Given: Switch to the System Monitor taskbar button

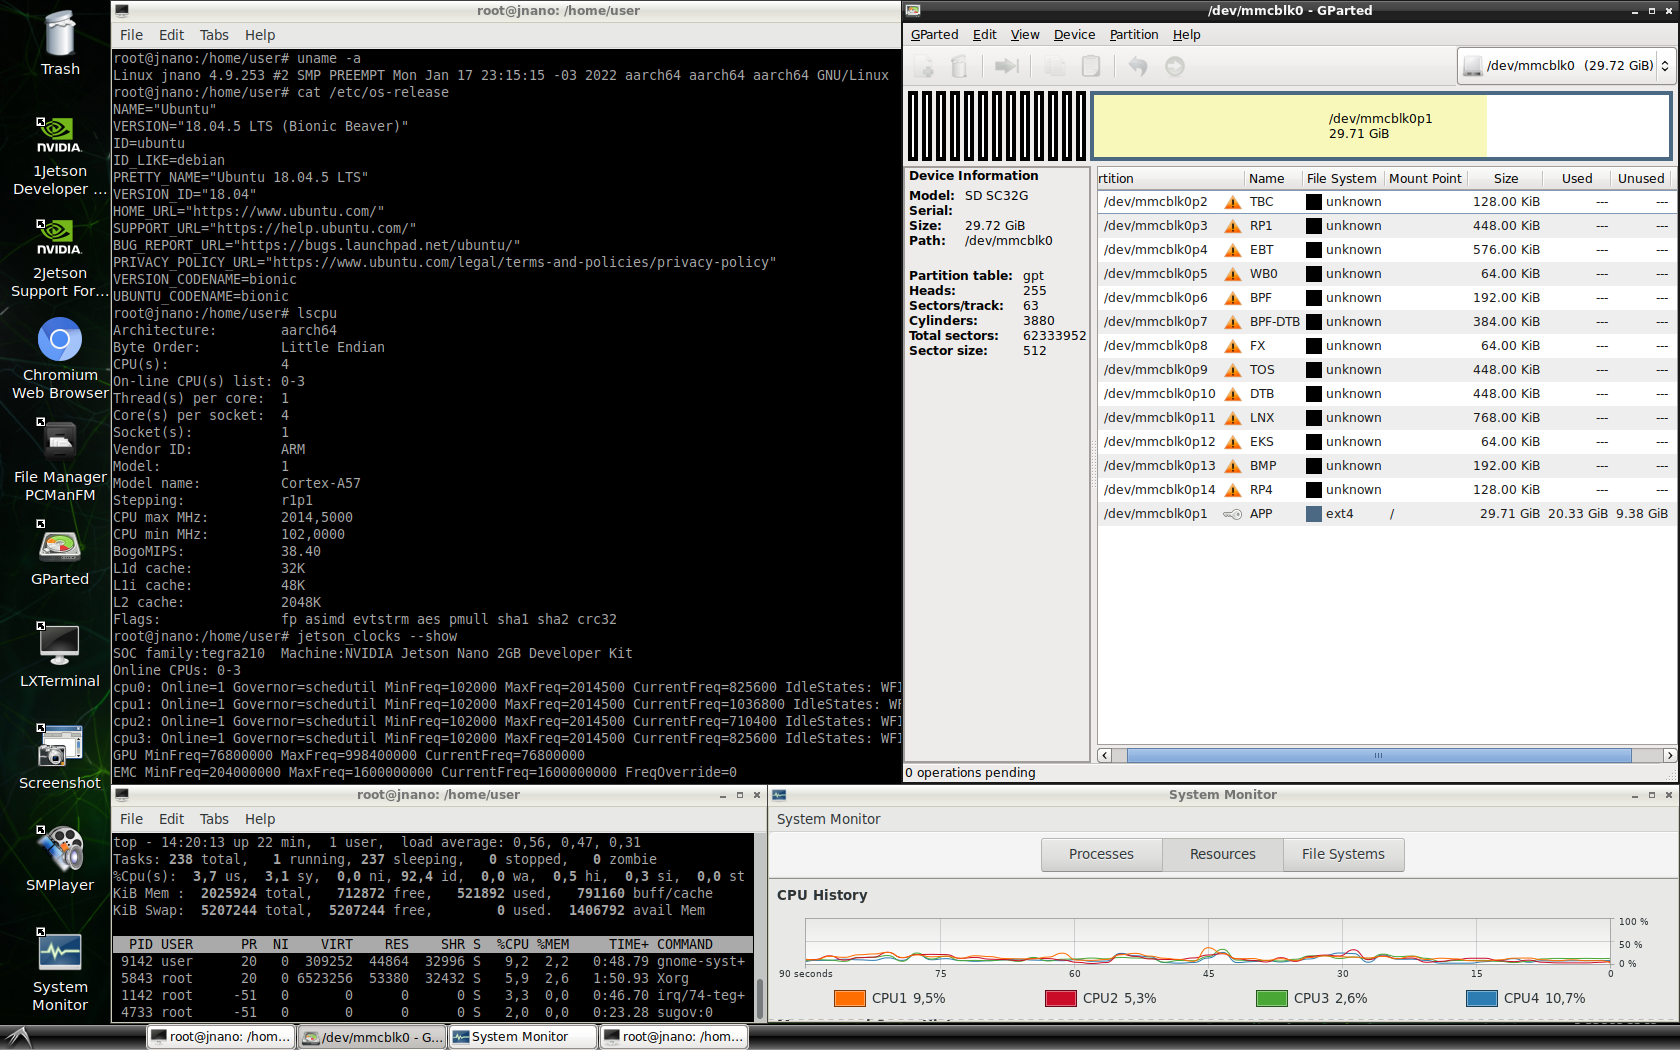Looking at the screenshot, I should [522, 1037].
